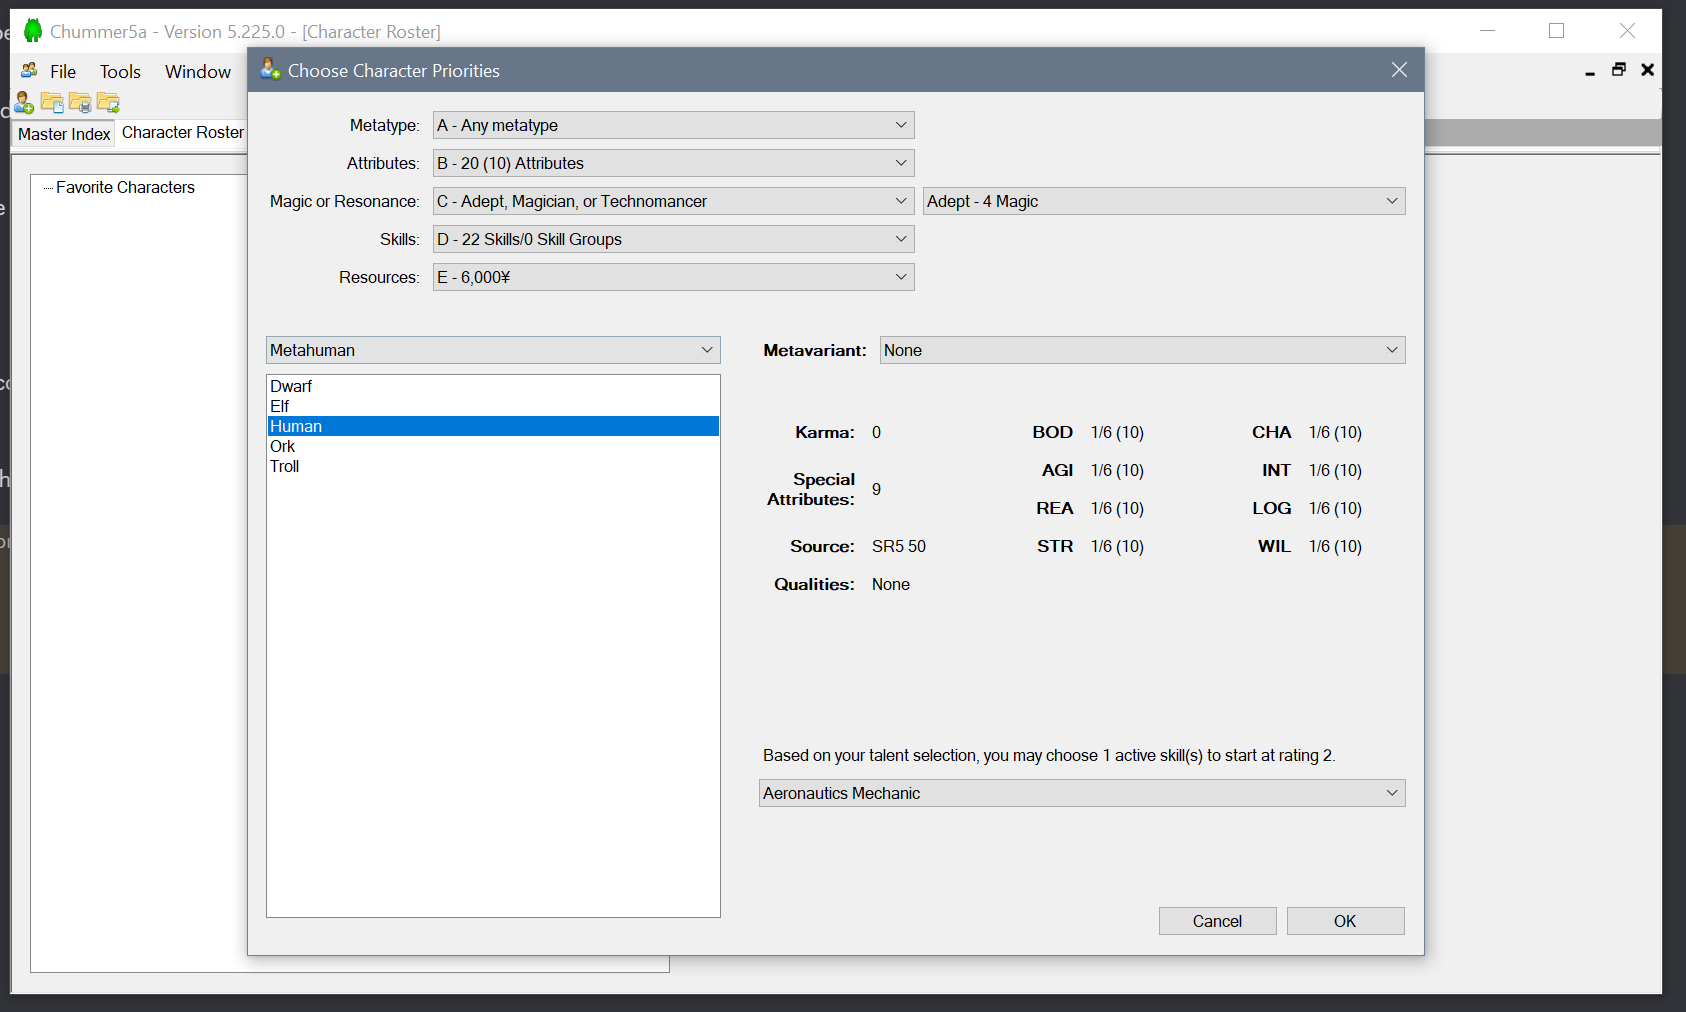Click the Qualities value None
Viewport: 1686px width, 1012px height.
890,584
